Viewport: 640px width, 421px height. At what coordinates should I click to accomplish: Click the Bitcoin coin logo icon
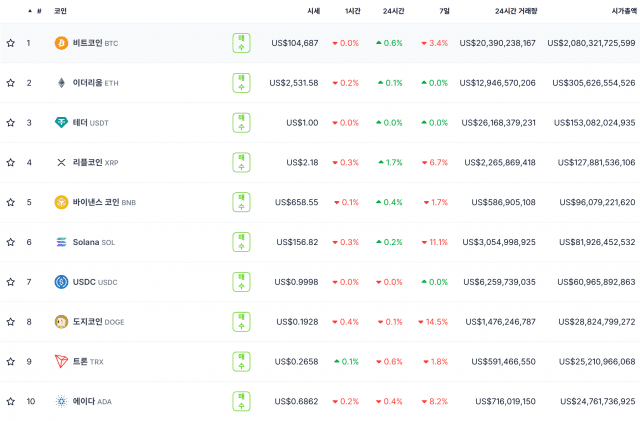[x=61, y=43]
